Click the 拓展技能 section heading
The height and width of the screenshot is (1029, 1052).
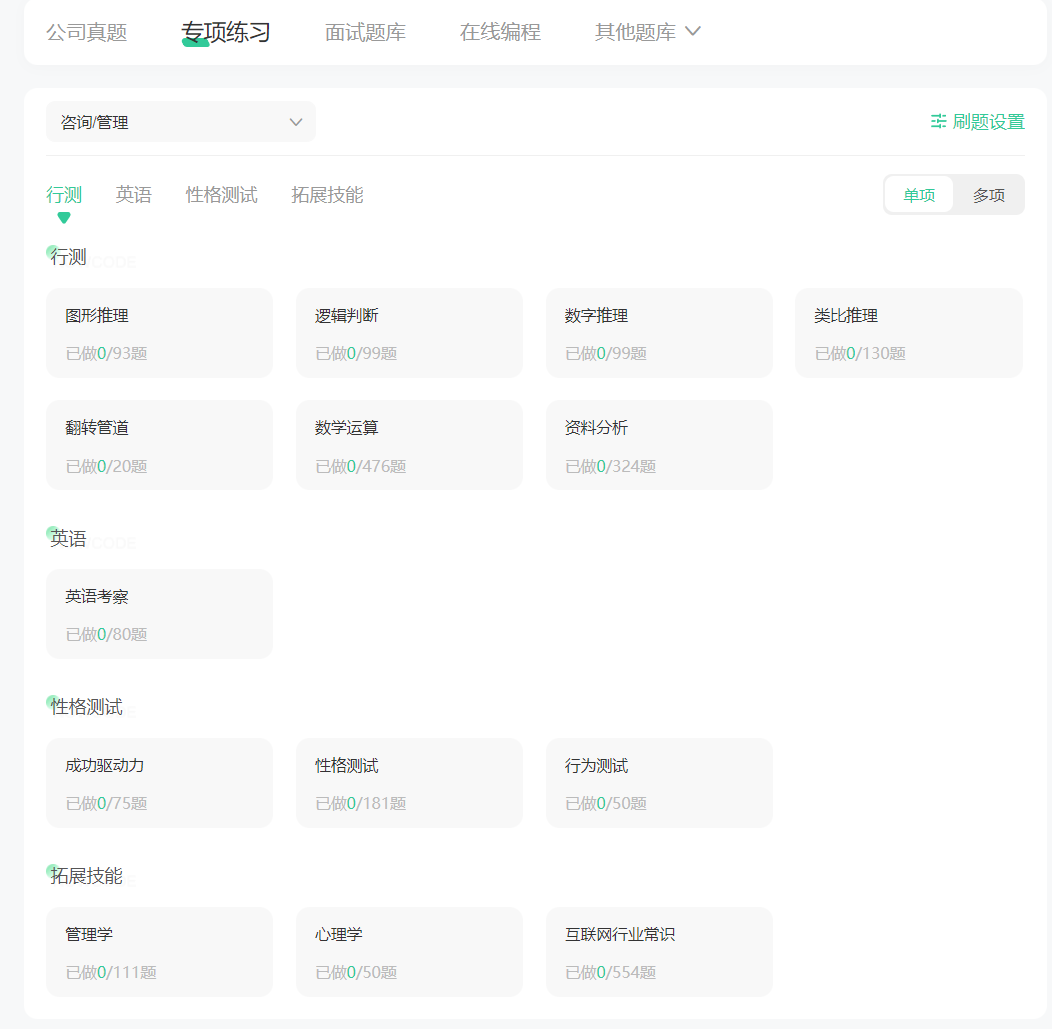coord(87,876)
